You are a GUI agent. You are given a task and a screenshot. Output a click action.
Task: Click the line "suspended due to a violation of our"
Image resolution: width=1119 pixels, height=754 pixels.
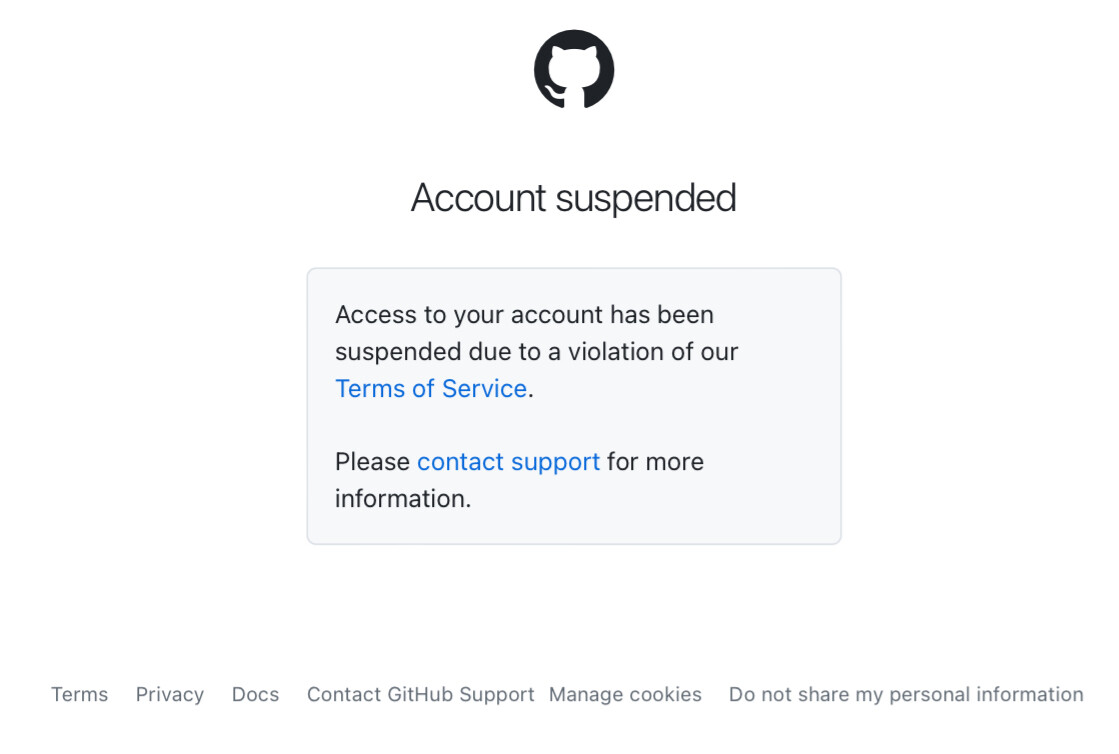point(537,352)
